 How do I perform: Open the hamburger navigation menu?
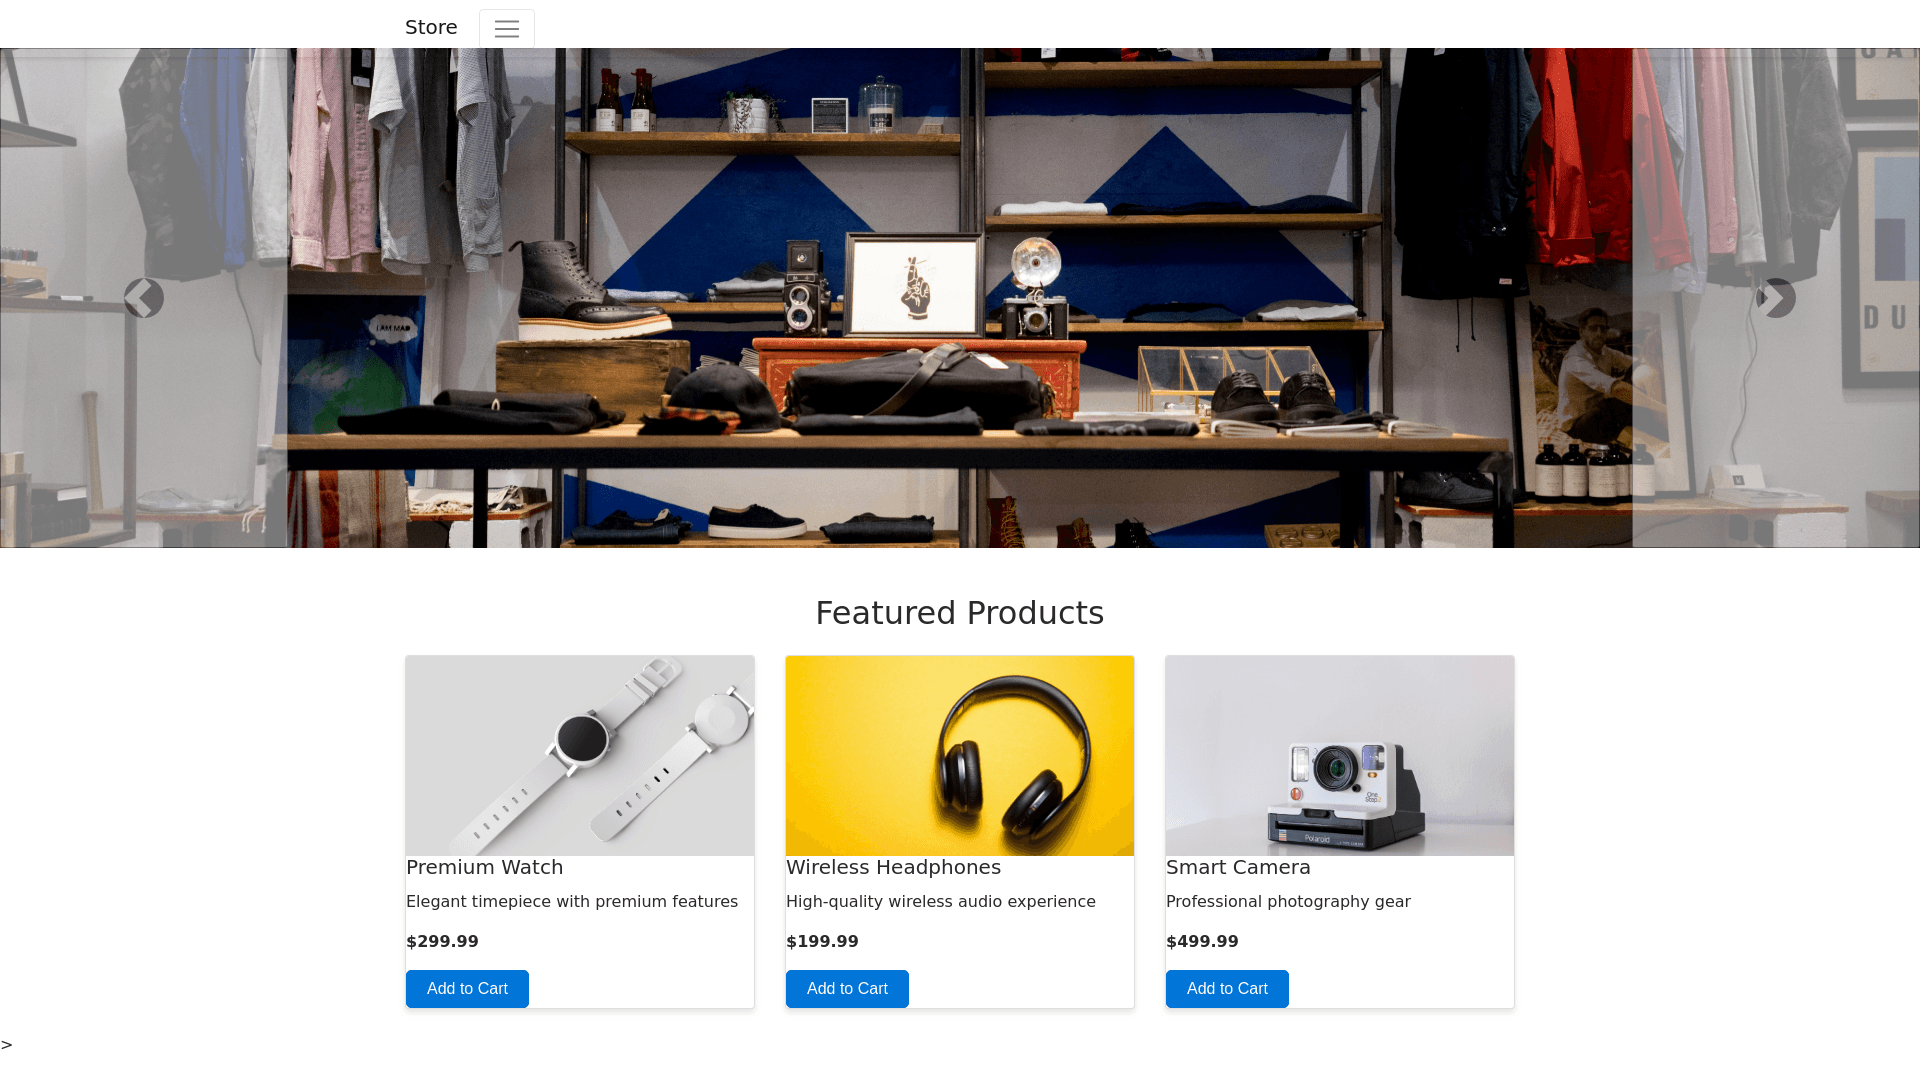tap(507, 29)
